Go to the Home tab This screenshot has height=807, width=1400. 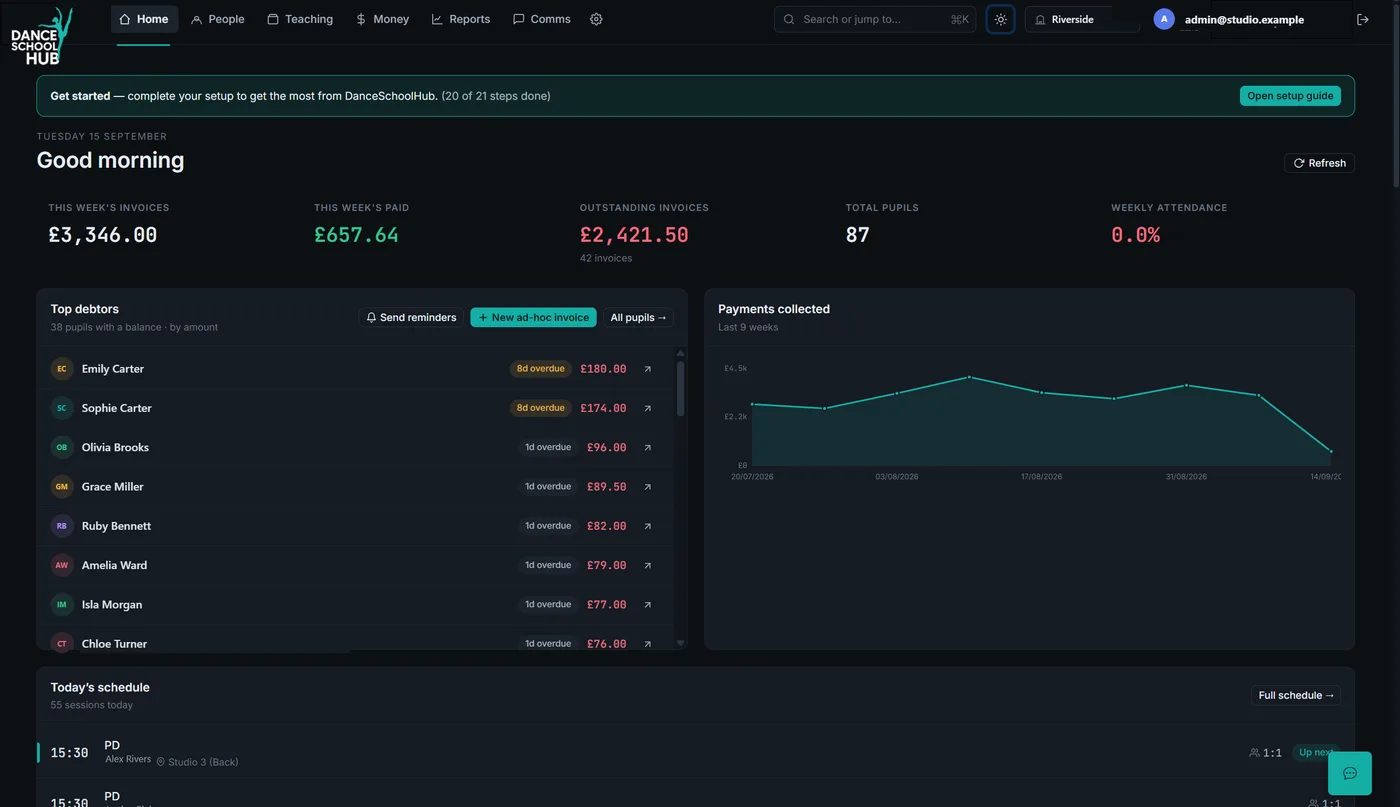pos(144,19)
